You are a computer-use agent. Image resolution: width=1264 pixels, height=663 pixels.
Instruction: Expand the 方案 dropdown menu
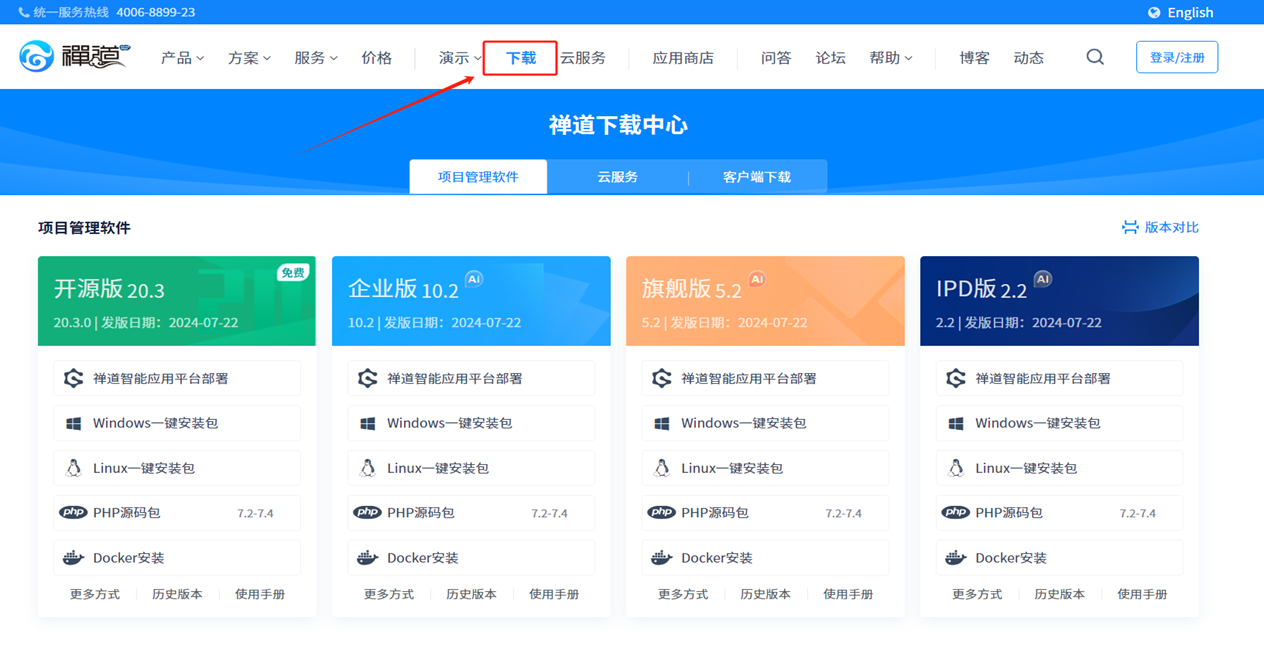pyautogui.click(x=249, y=58)
